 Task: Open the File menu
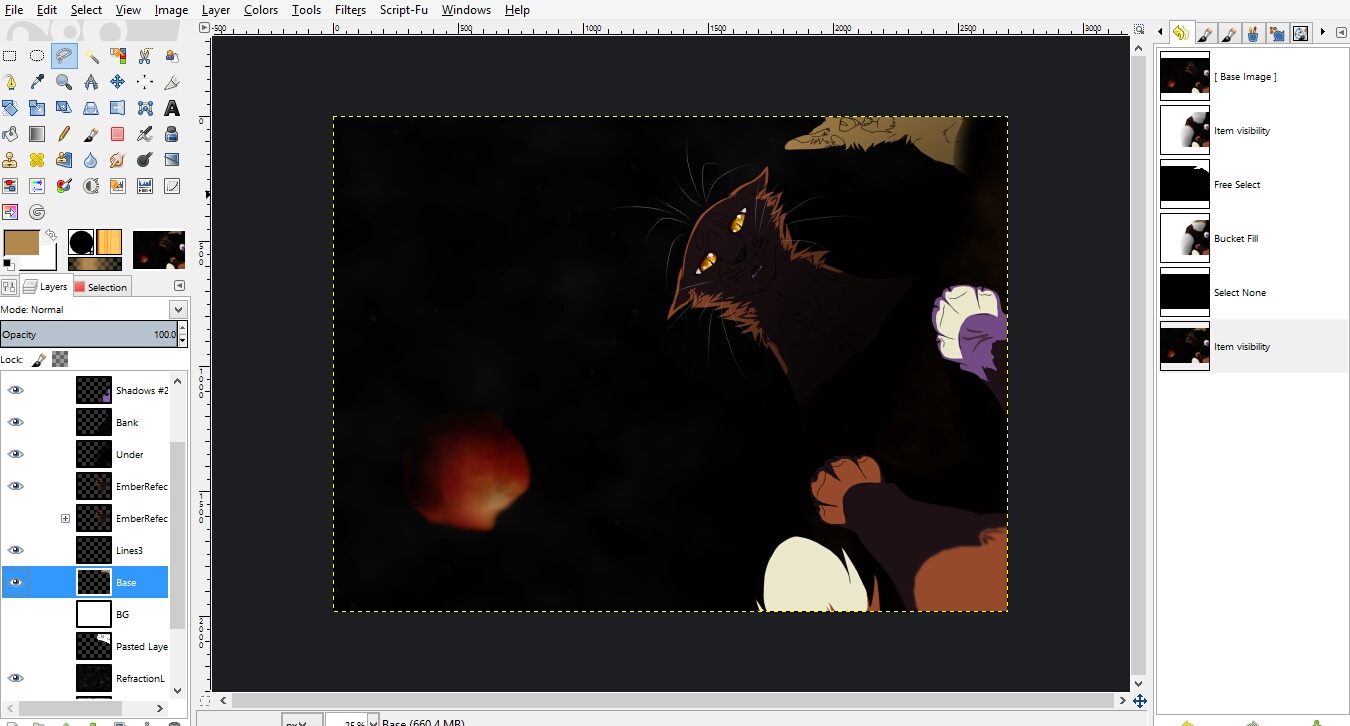pyautogui.click(x=14, y=10)
